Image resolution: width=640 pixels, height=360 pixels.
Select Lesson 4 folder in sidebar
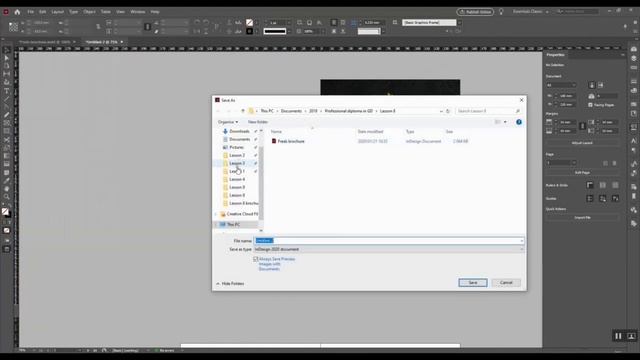click(237, 179)
